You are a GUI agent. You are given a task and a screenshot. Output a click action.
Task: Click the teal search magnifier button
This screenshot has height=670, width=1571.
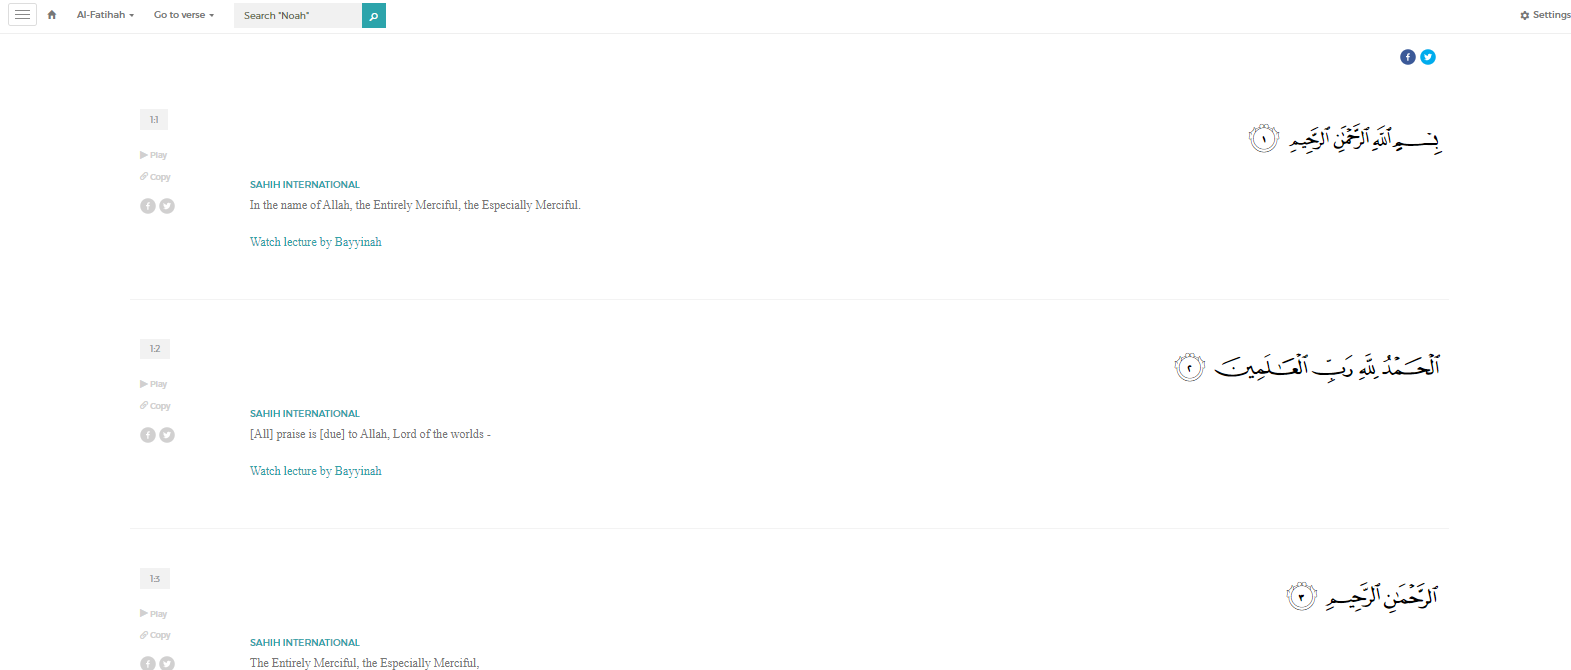click(374, 16)
